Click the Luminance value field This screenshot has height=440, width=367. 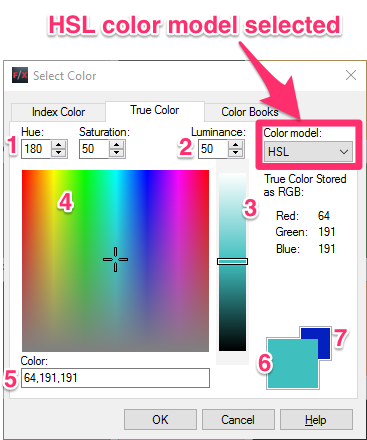(x=213, y=149)
